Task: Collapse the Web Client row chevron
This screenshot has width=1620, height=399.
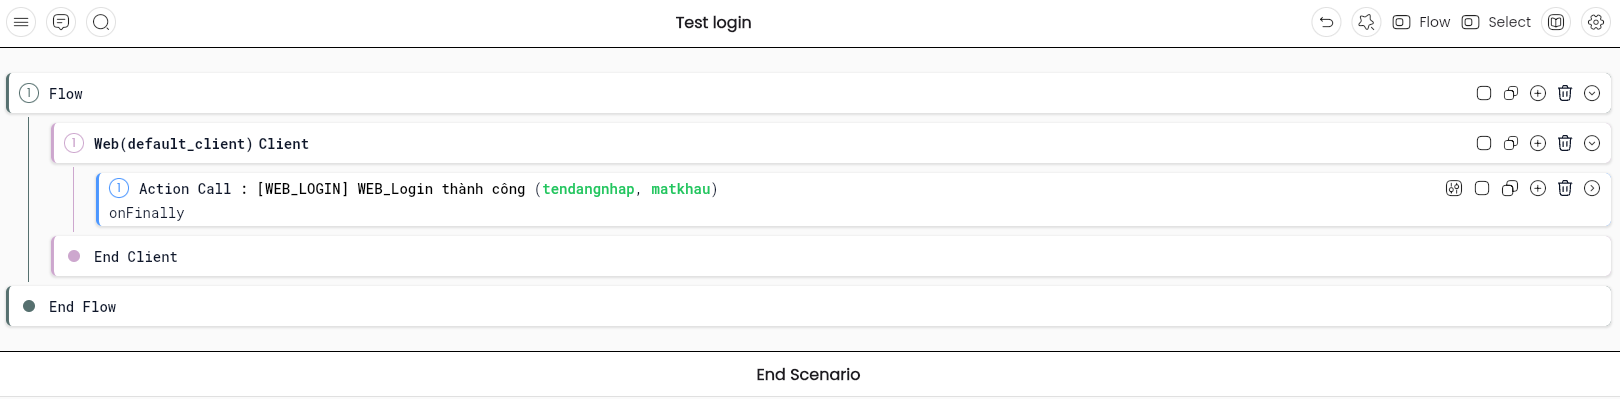Action: (1592, 143)
